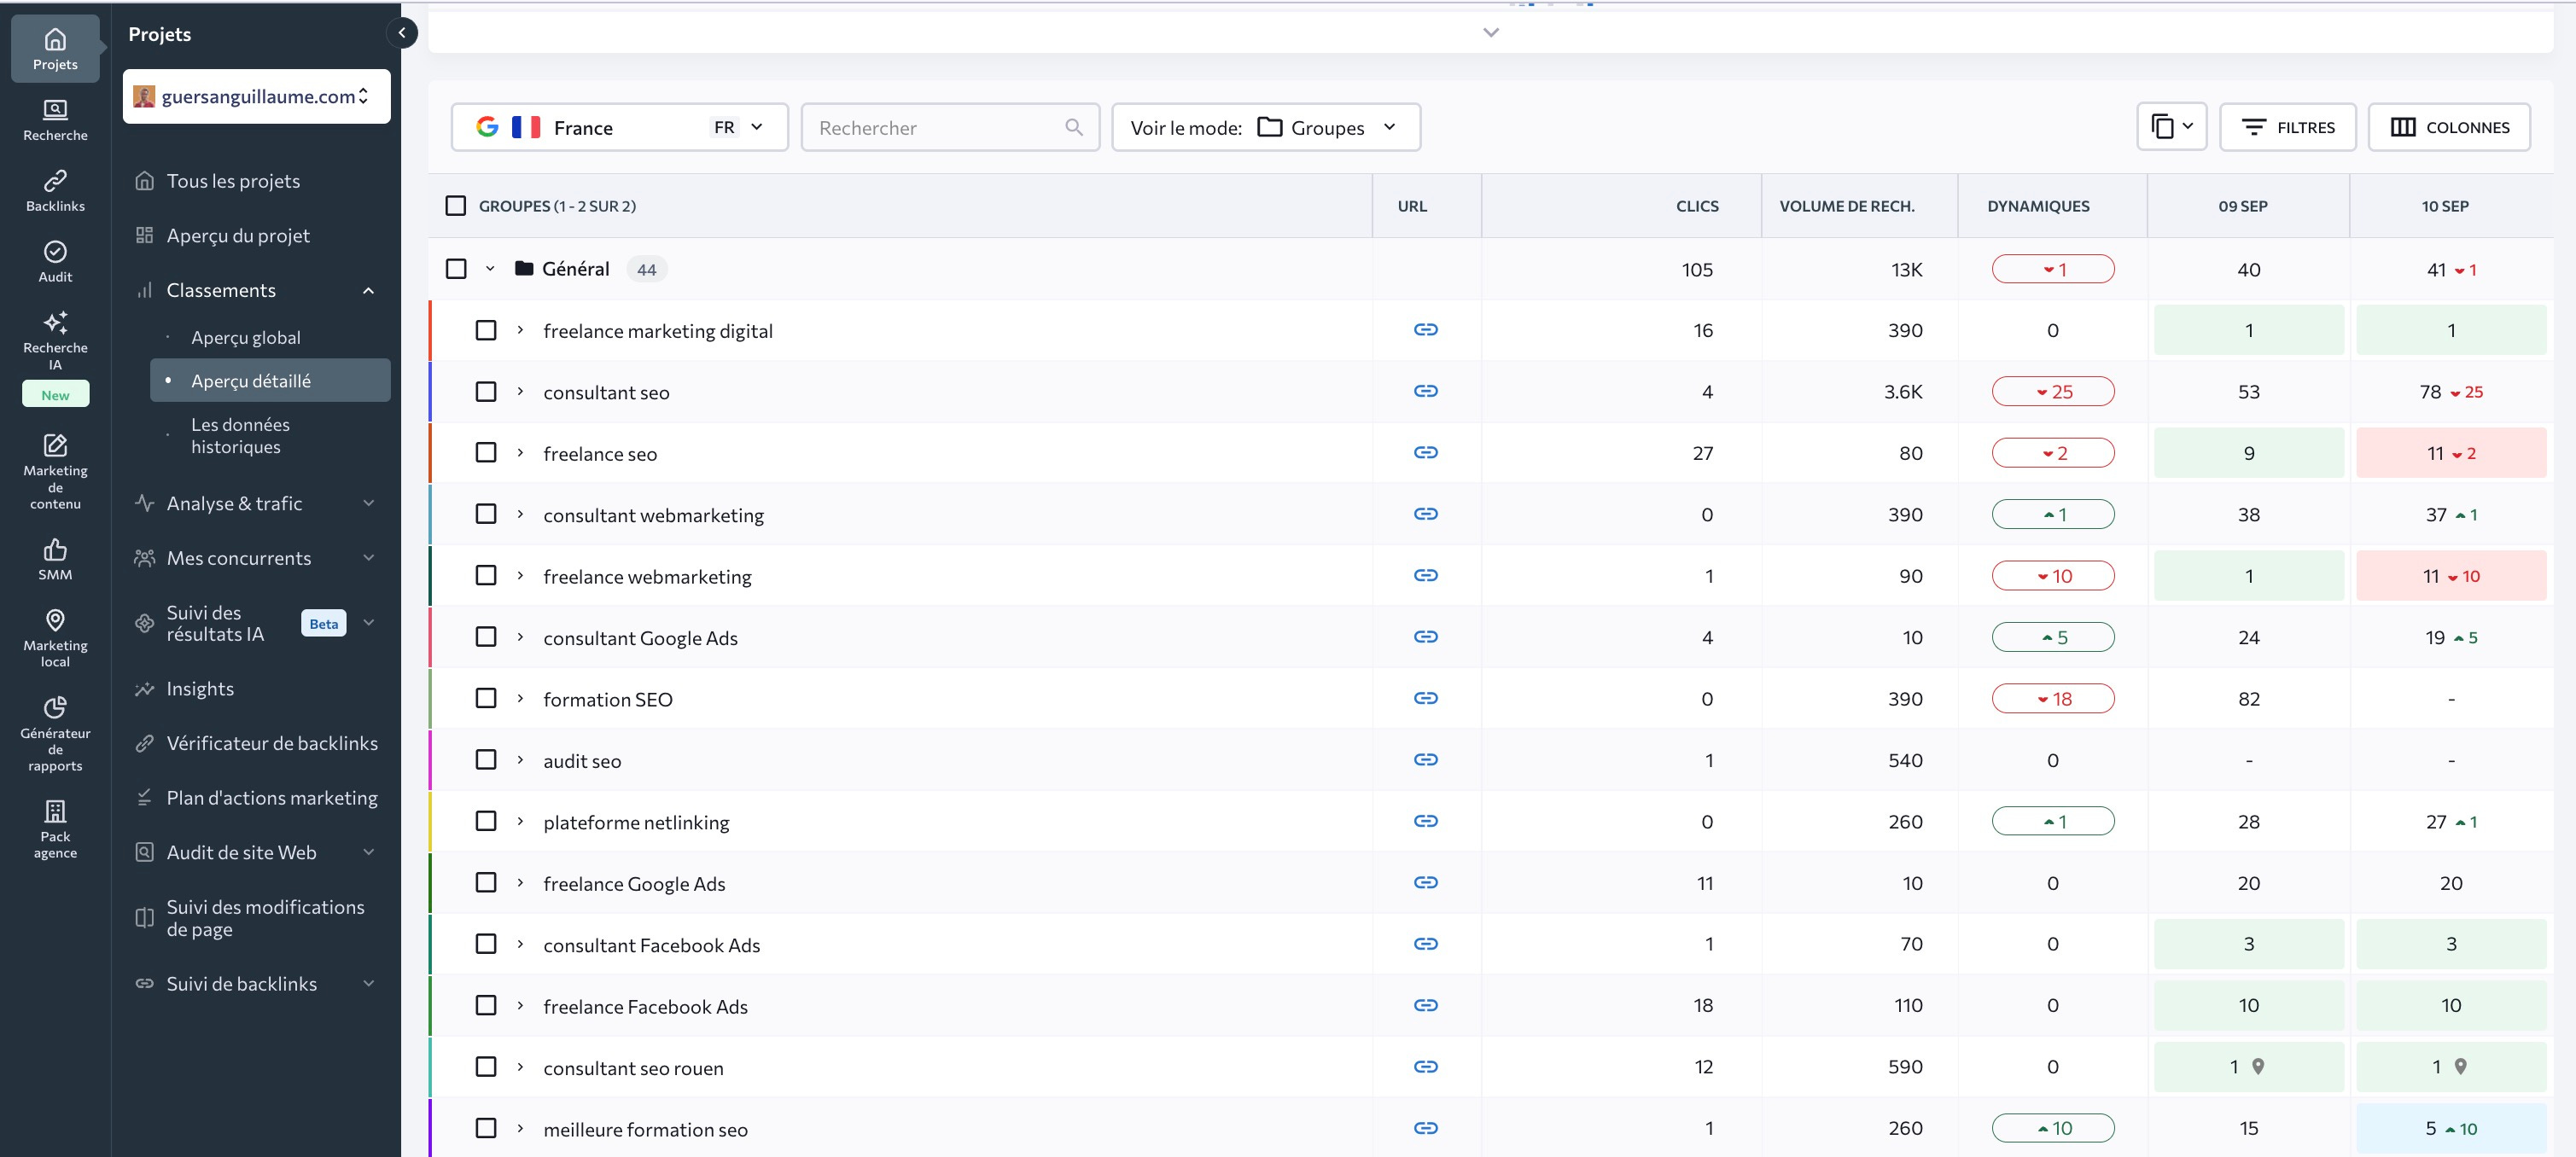Select all groups header checkbox
This screenshot has width=2576, height=1157.
456,206
